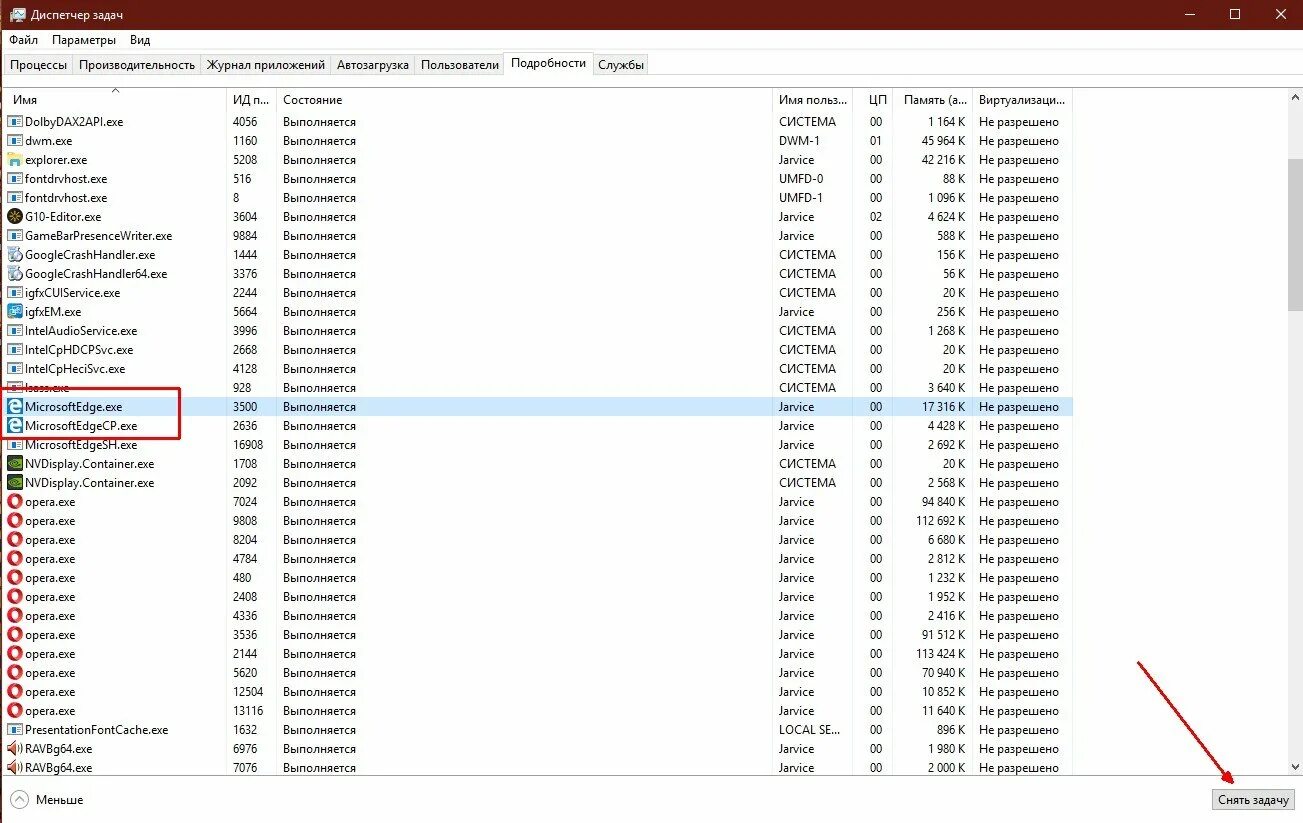Switch to the Производительность tab

click(137, 65)
